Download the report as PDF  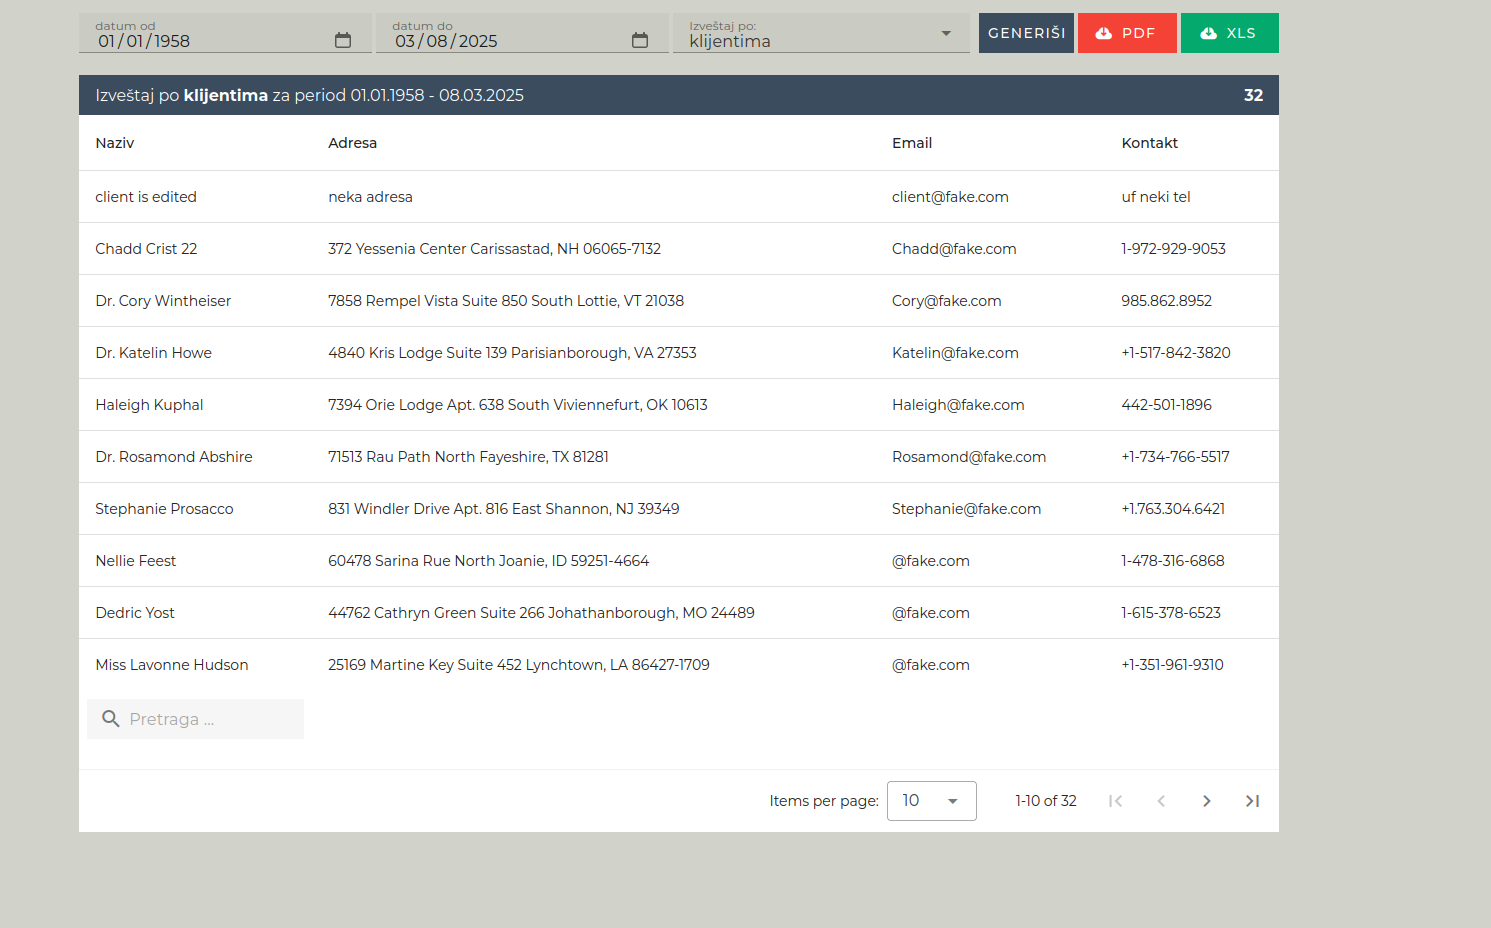[1126, 33]
